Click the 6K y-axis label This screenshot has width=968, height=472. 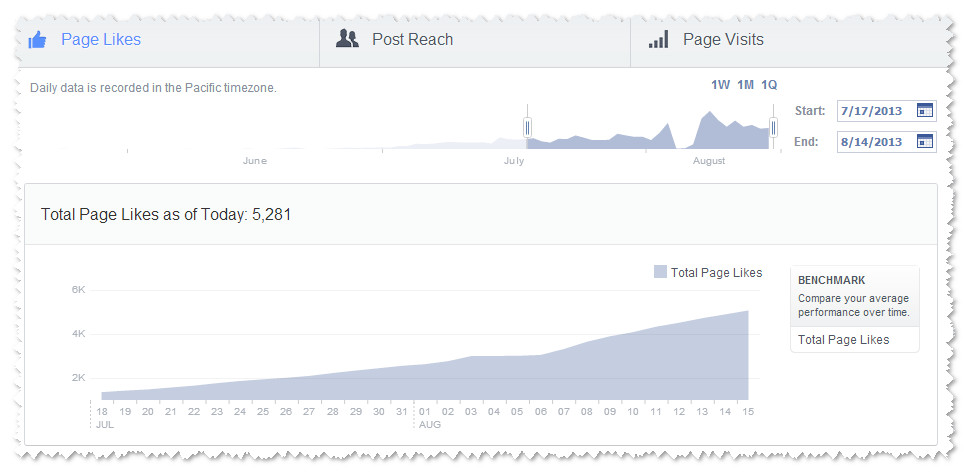tap(78, 290)
